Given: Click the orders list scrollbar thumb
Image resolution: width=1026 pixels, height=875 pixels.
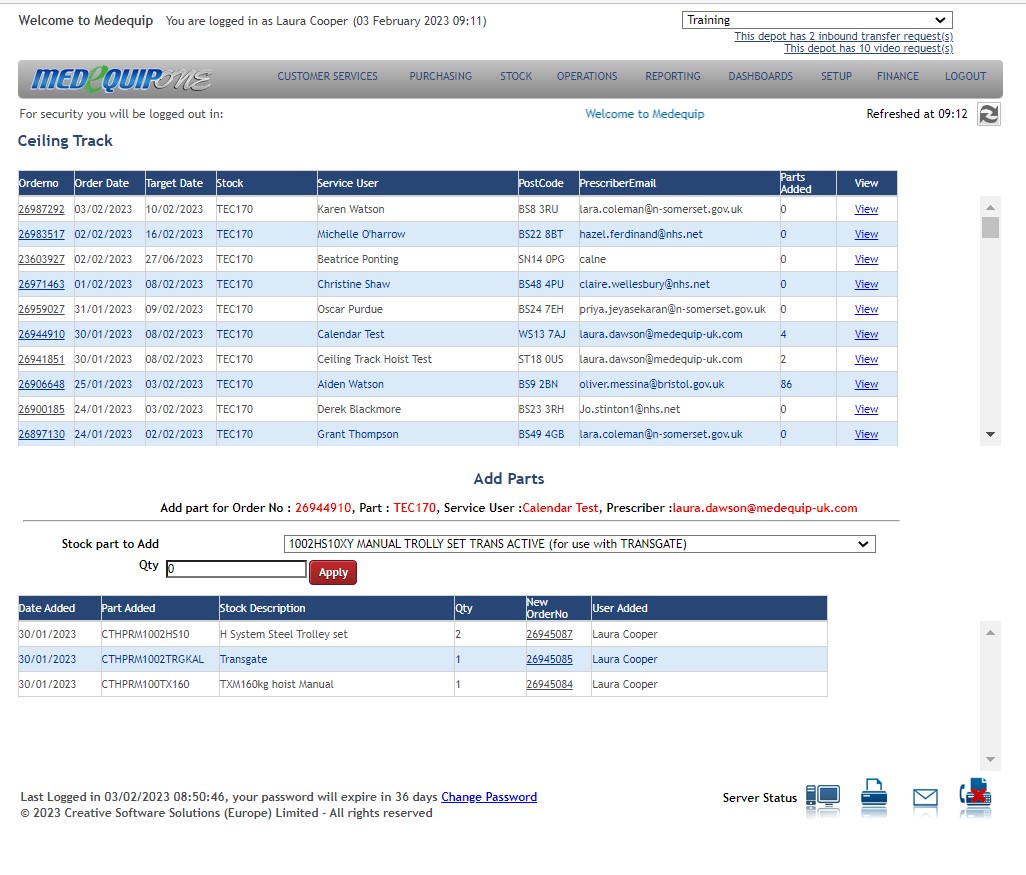Looking at the screenshot, I should click(990, 227).
